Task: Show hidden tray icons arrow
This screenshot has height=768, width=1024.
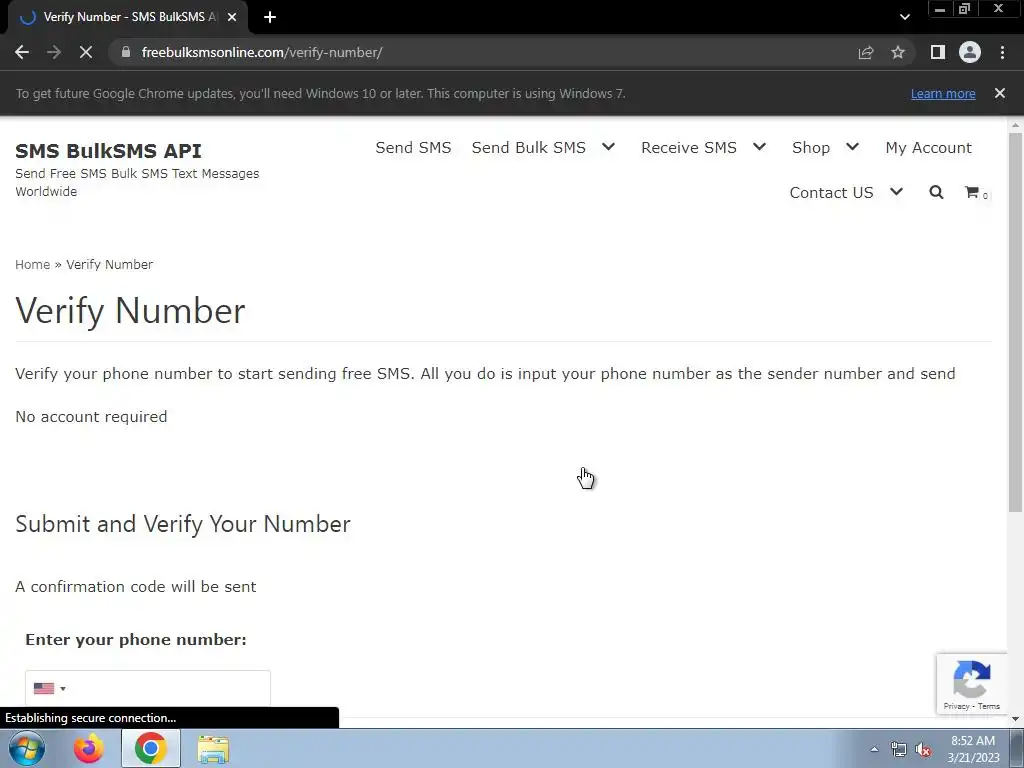Action: [x=874, y=749]
